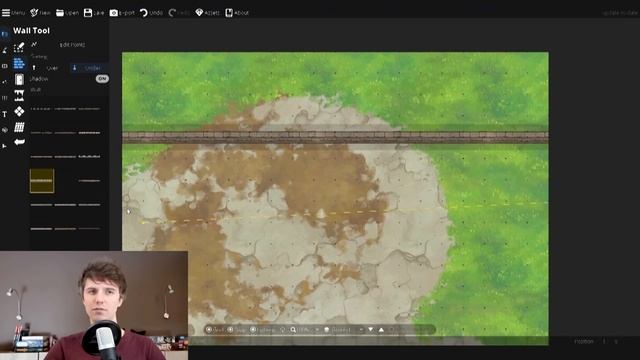Click Save in the top toolbar
This screenshot has height=360, width=640.
93,13
